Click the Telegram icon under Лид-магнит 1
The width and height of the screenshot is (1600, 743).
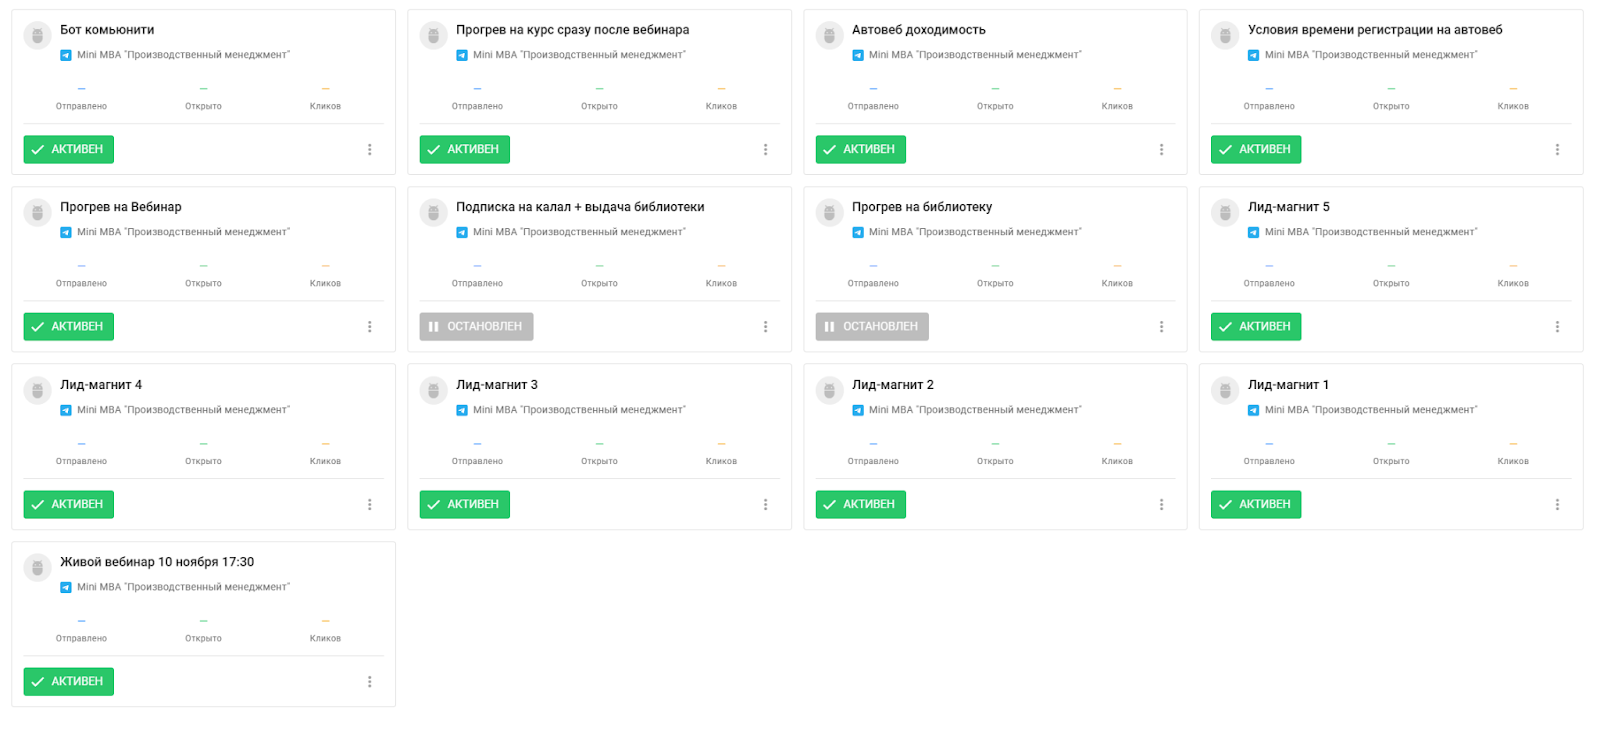(1254, 410)
